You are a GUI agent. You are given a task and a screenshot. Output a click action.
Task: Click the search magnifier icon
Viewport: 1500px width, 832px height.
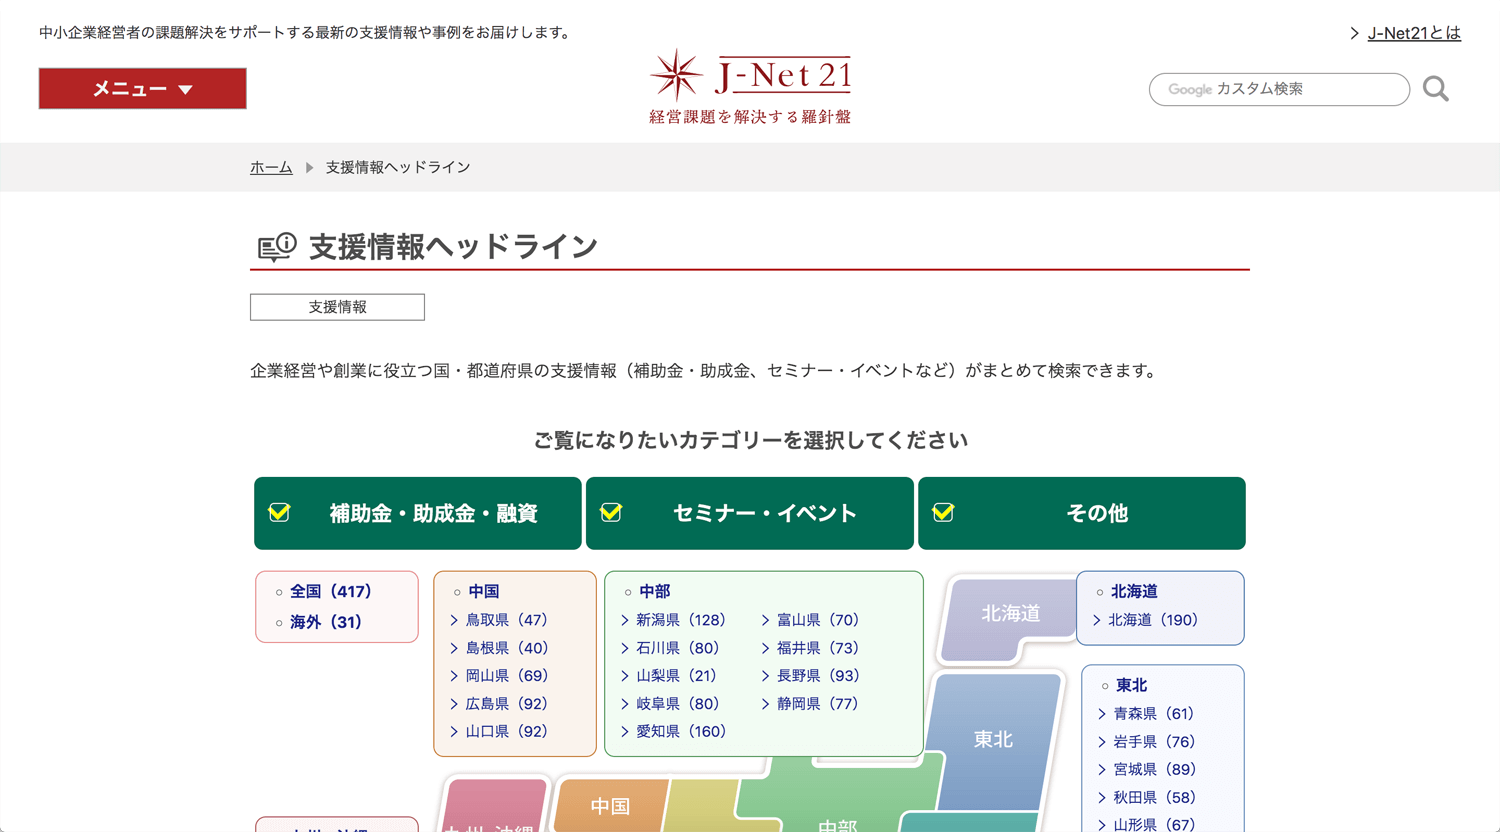click(x=1436, y=89)
